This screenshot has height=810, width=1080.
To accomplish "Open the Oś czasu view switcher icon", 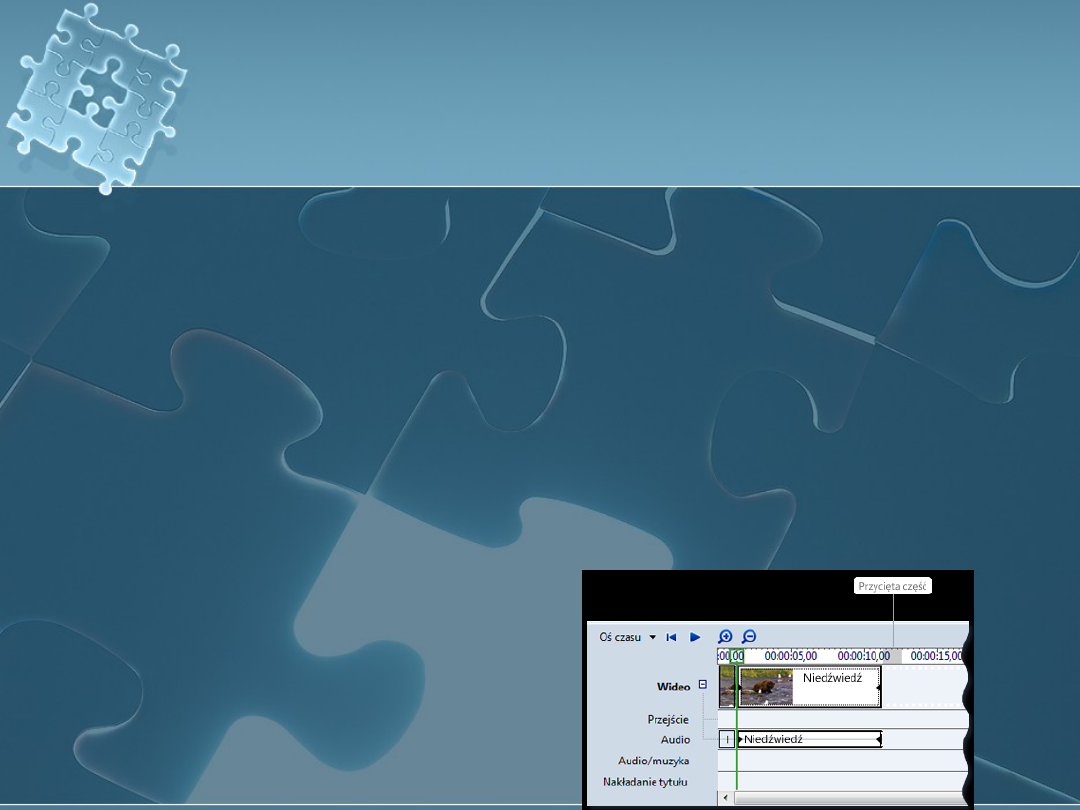I will pyautogui.click(x=620, y=637).
